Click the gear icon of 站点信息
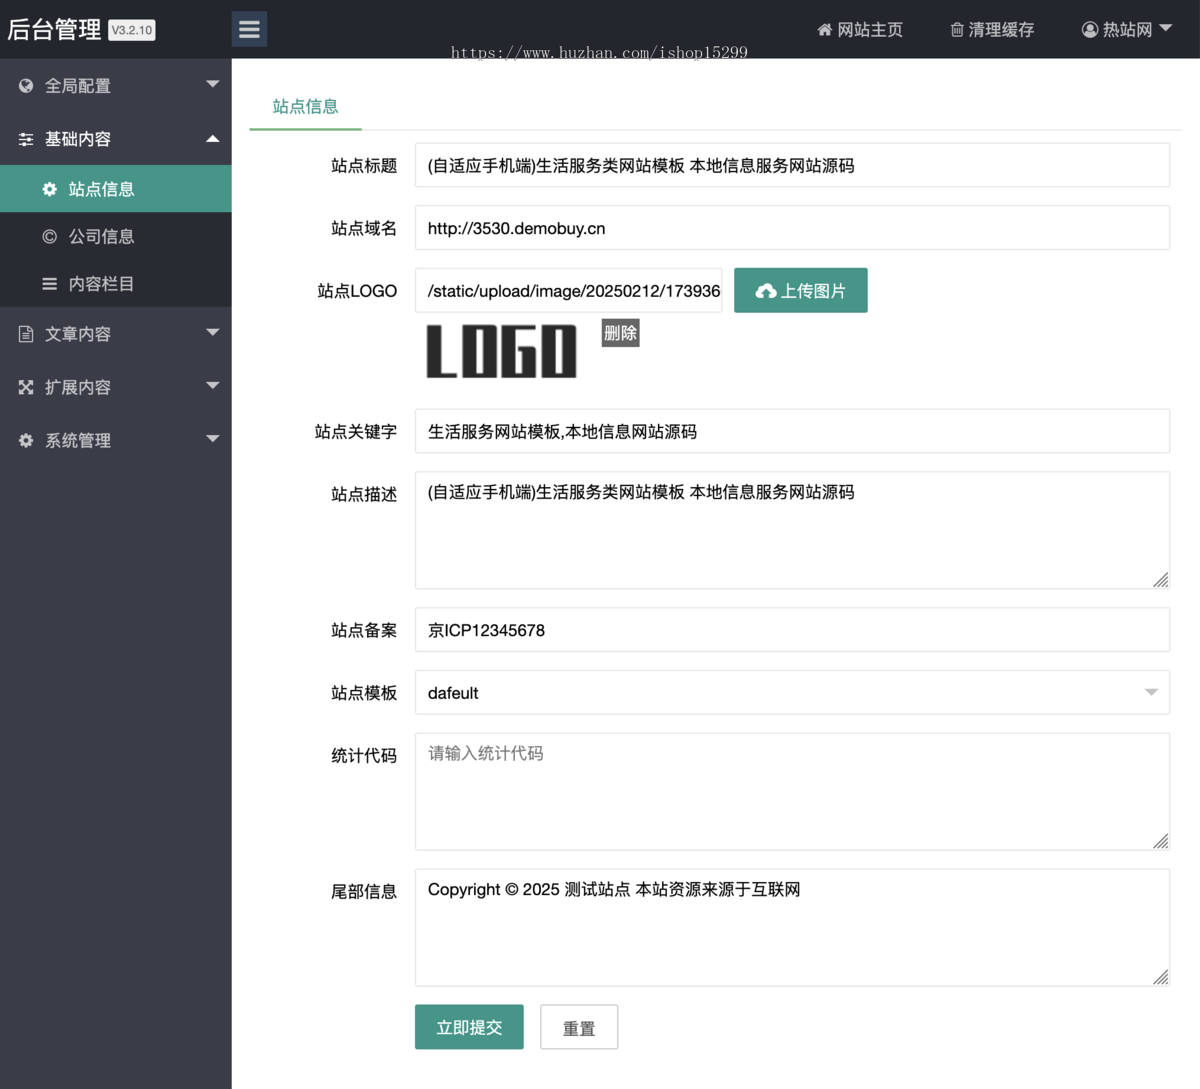This screenshot has height=1089, width=1200. click(x=49, y=189)
